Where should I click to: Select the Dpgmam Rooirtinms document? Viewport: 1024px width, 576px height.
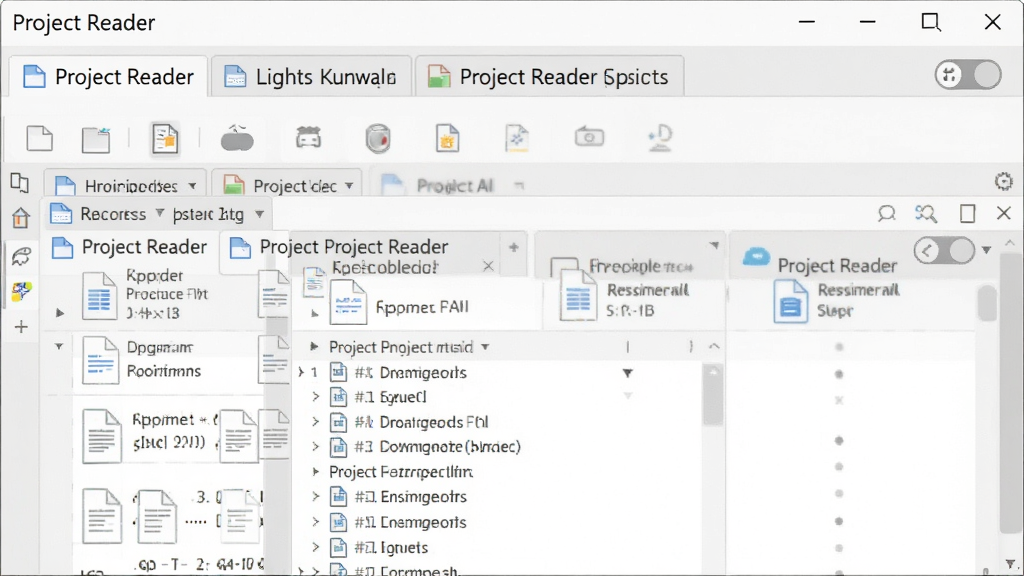144,360
